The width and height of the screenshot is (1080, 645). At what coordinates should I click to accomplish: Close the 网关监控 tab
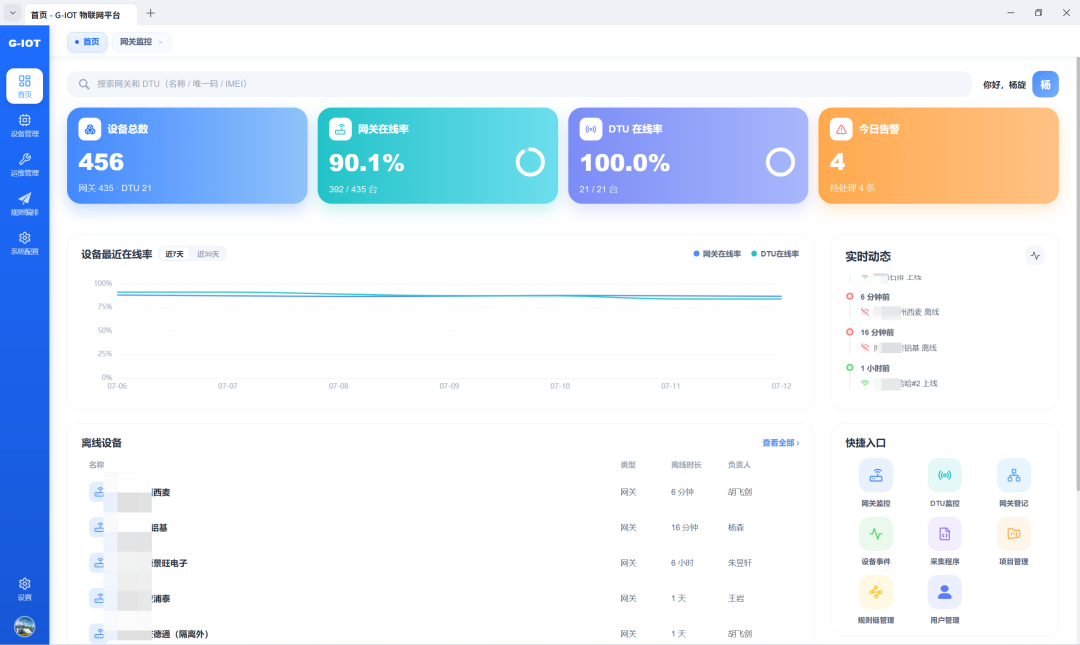click(x=160, y=42)
